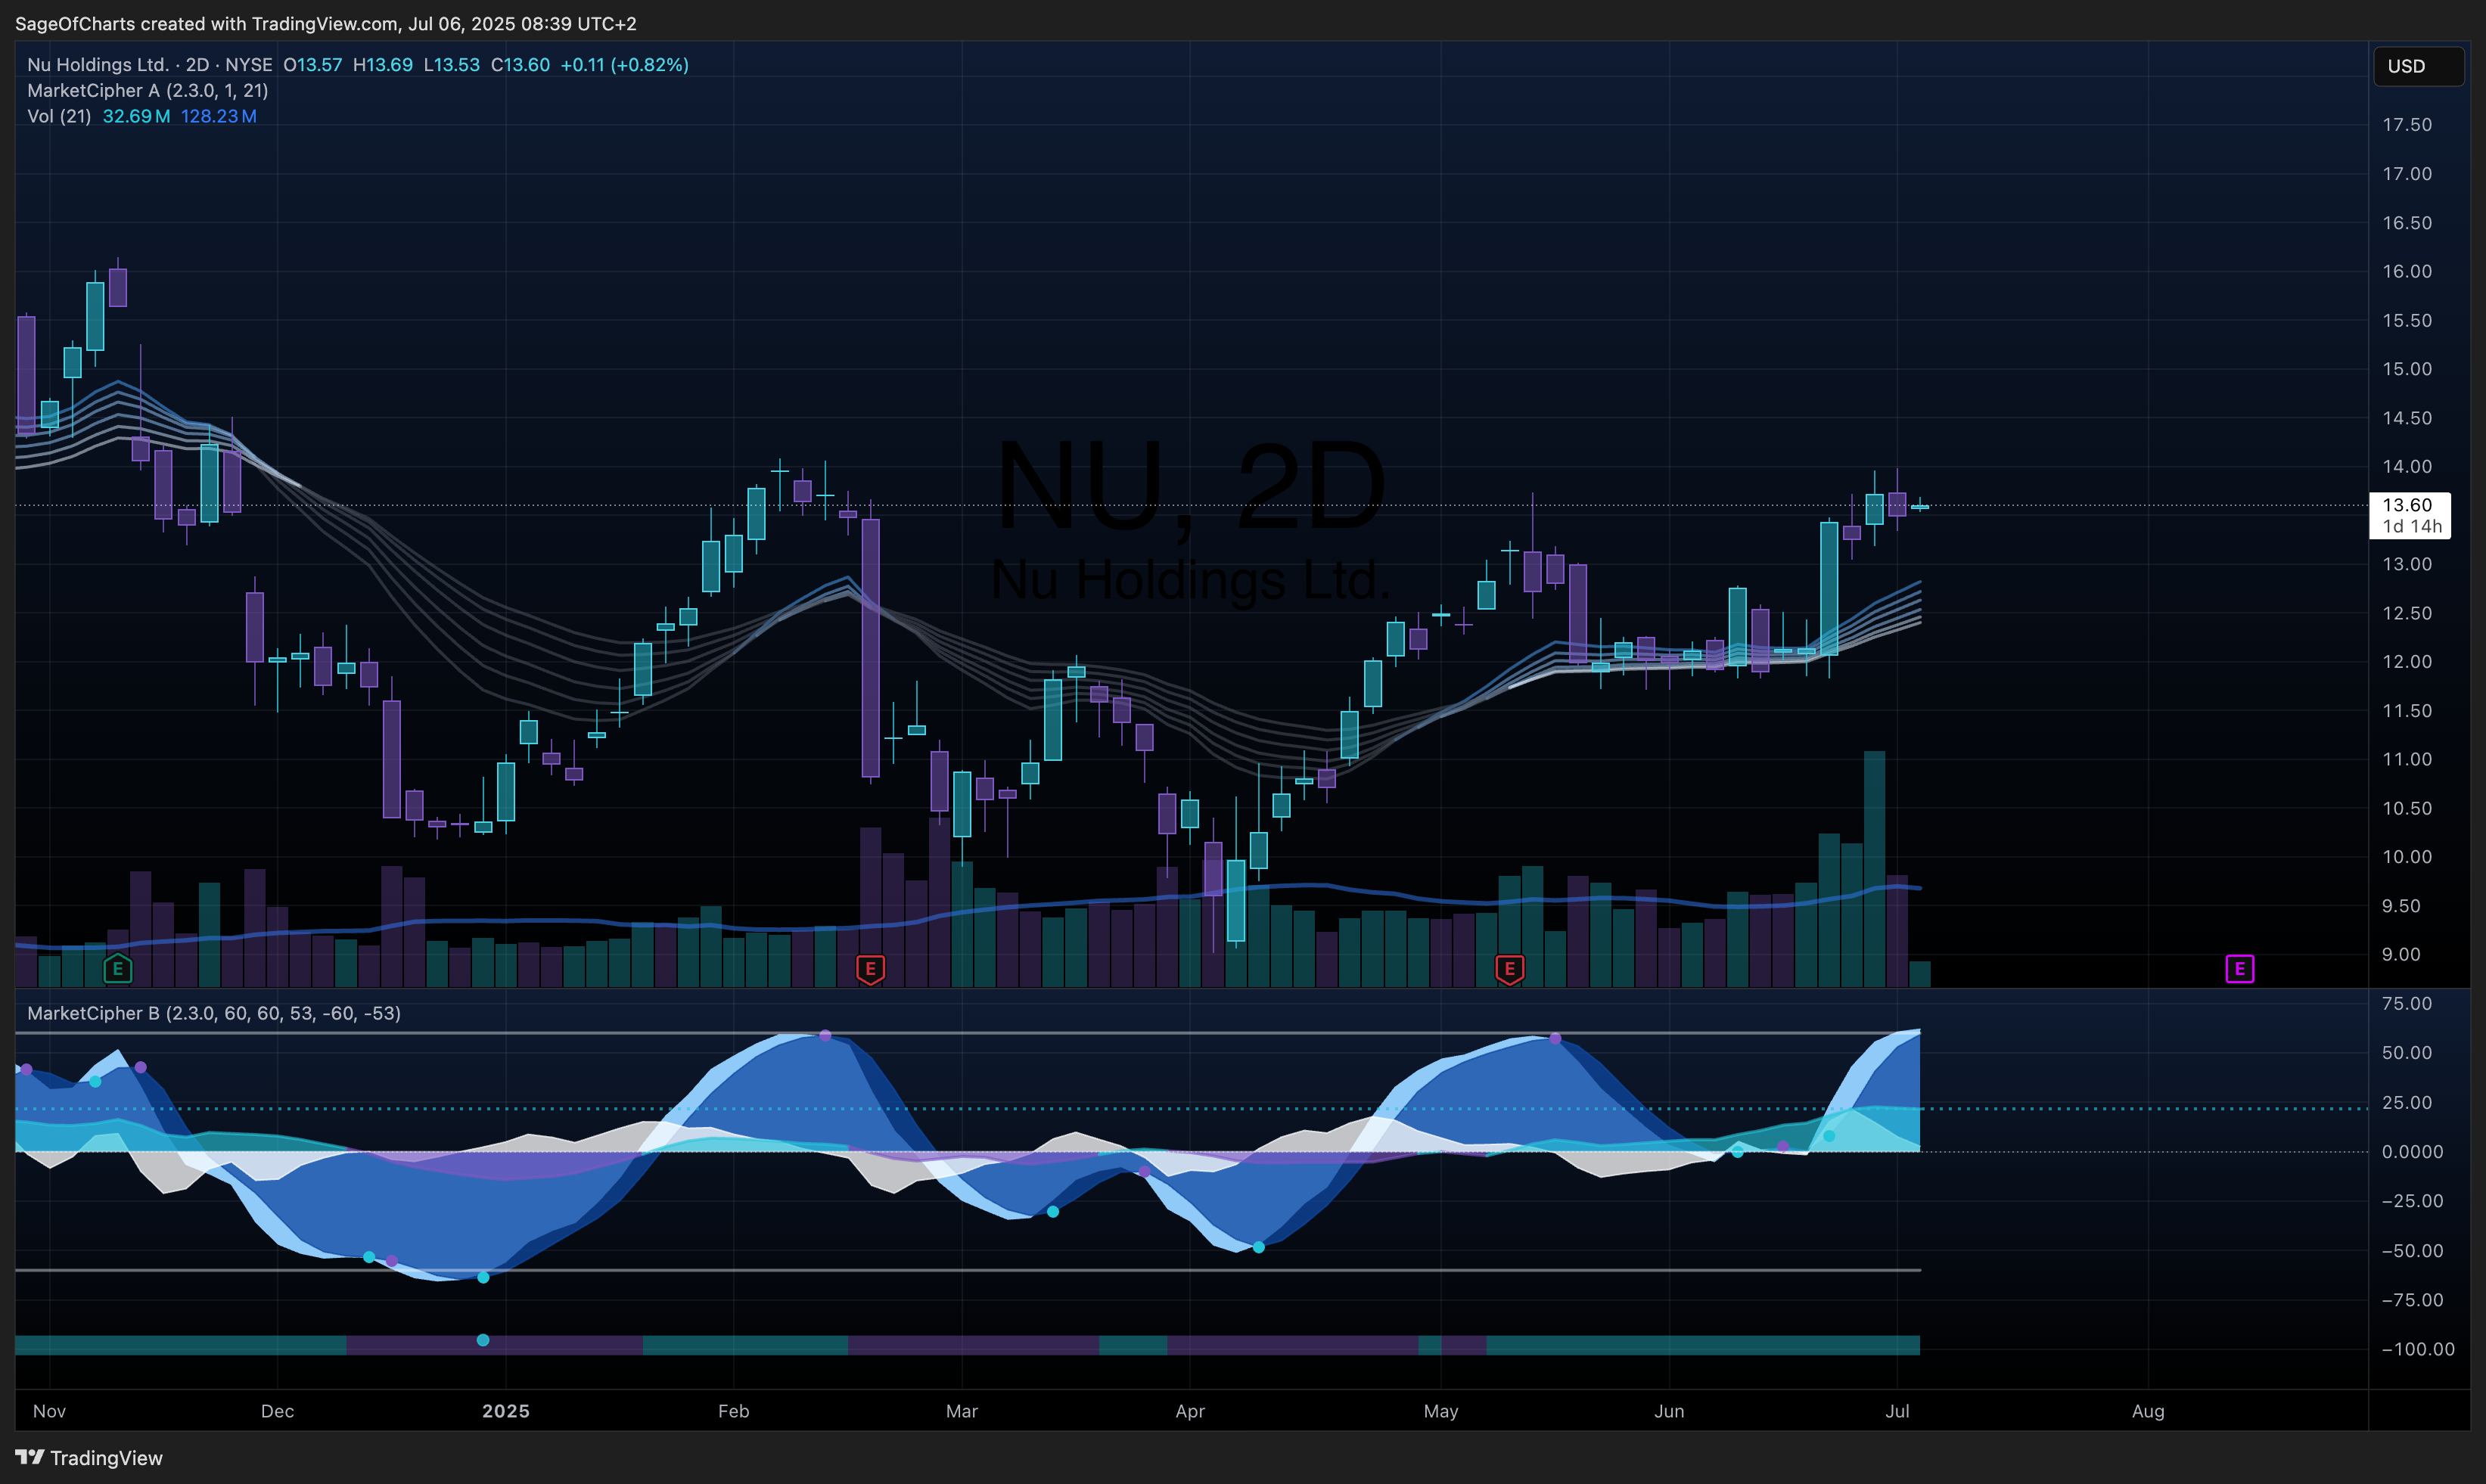Image resolution: width=2486 pixels, height=1484 pixels.
Task: Select the MarketCipher A indicator legend
Action: tap(147, 90)
